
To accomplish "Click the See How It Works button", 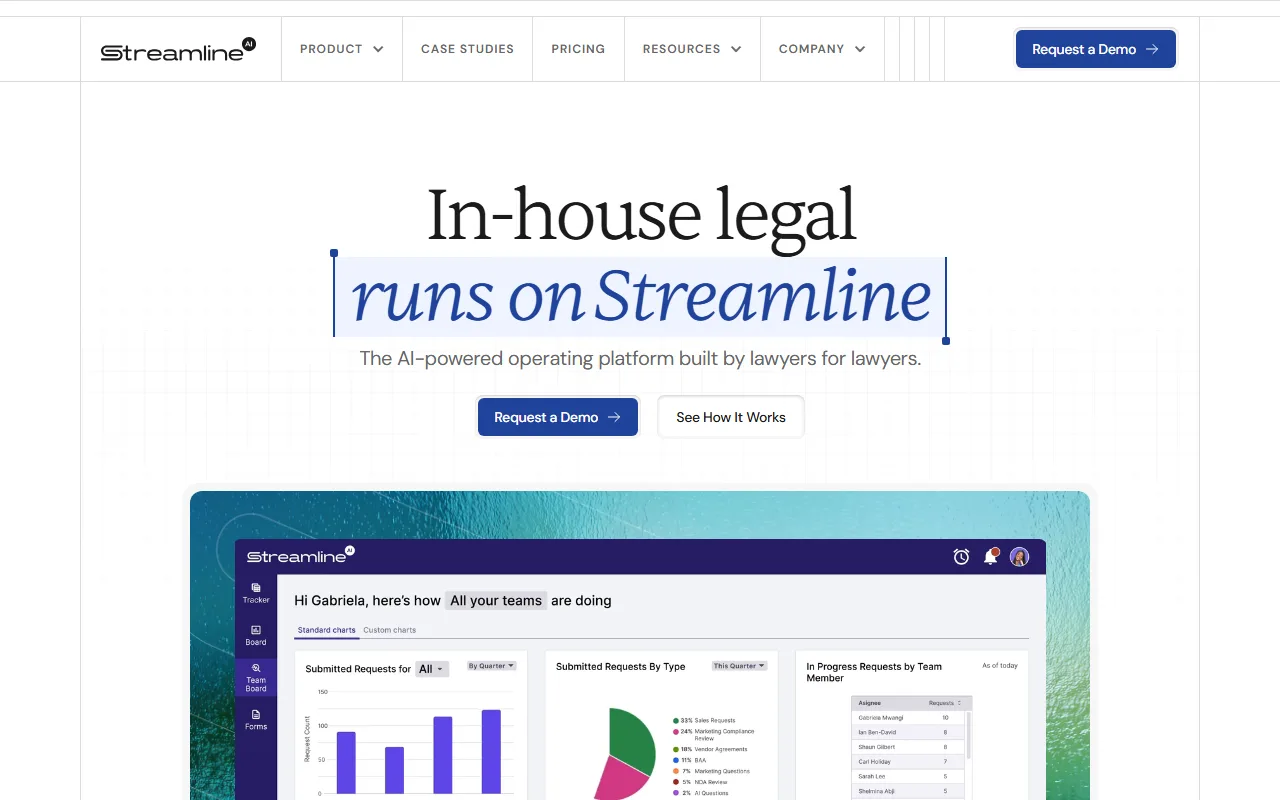I will [731, 417].
